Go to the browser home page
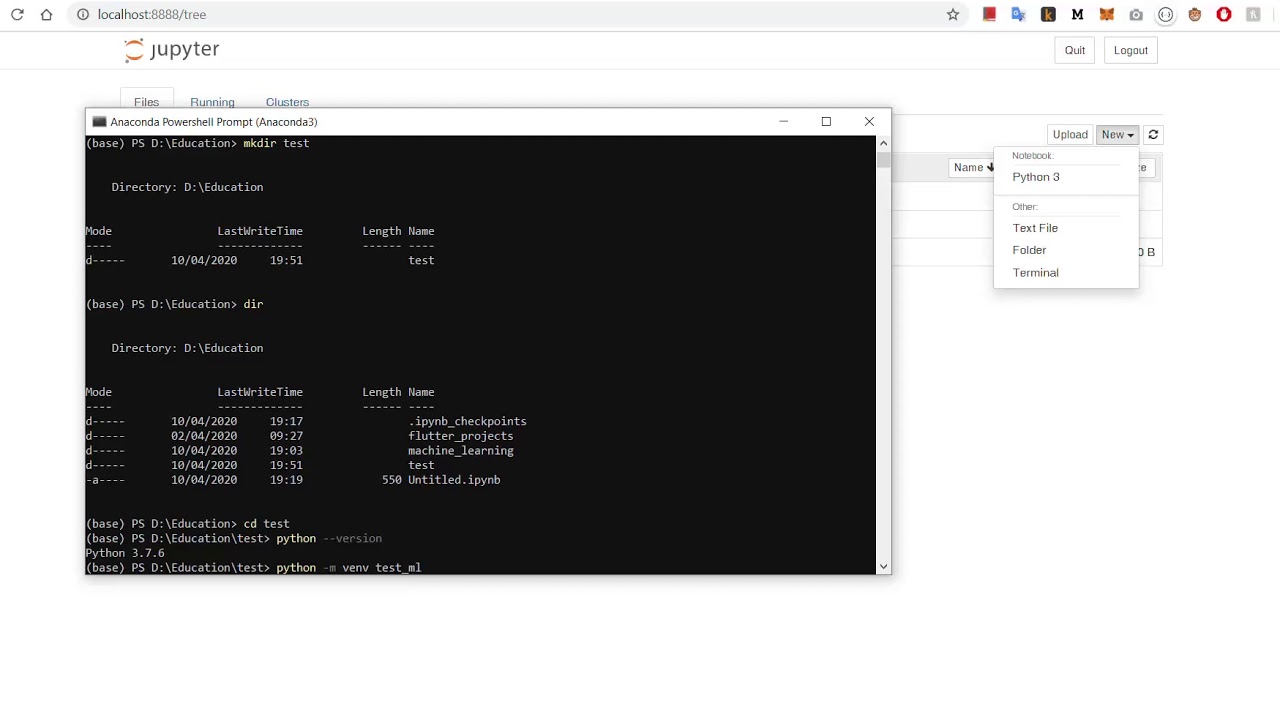 click(46, 15)
